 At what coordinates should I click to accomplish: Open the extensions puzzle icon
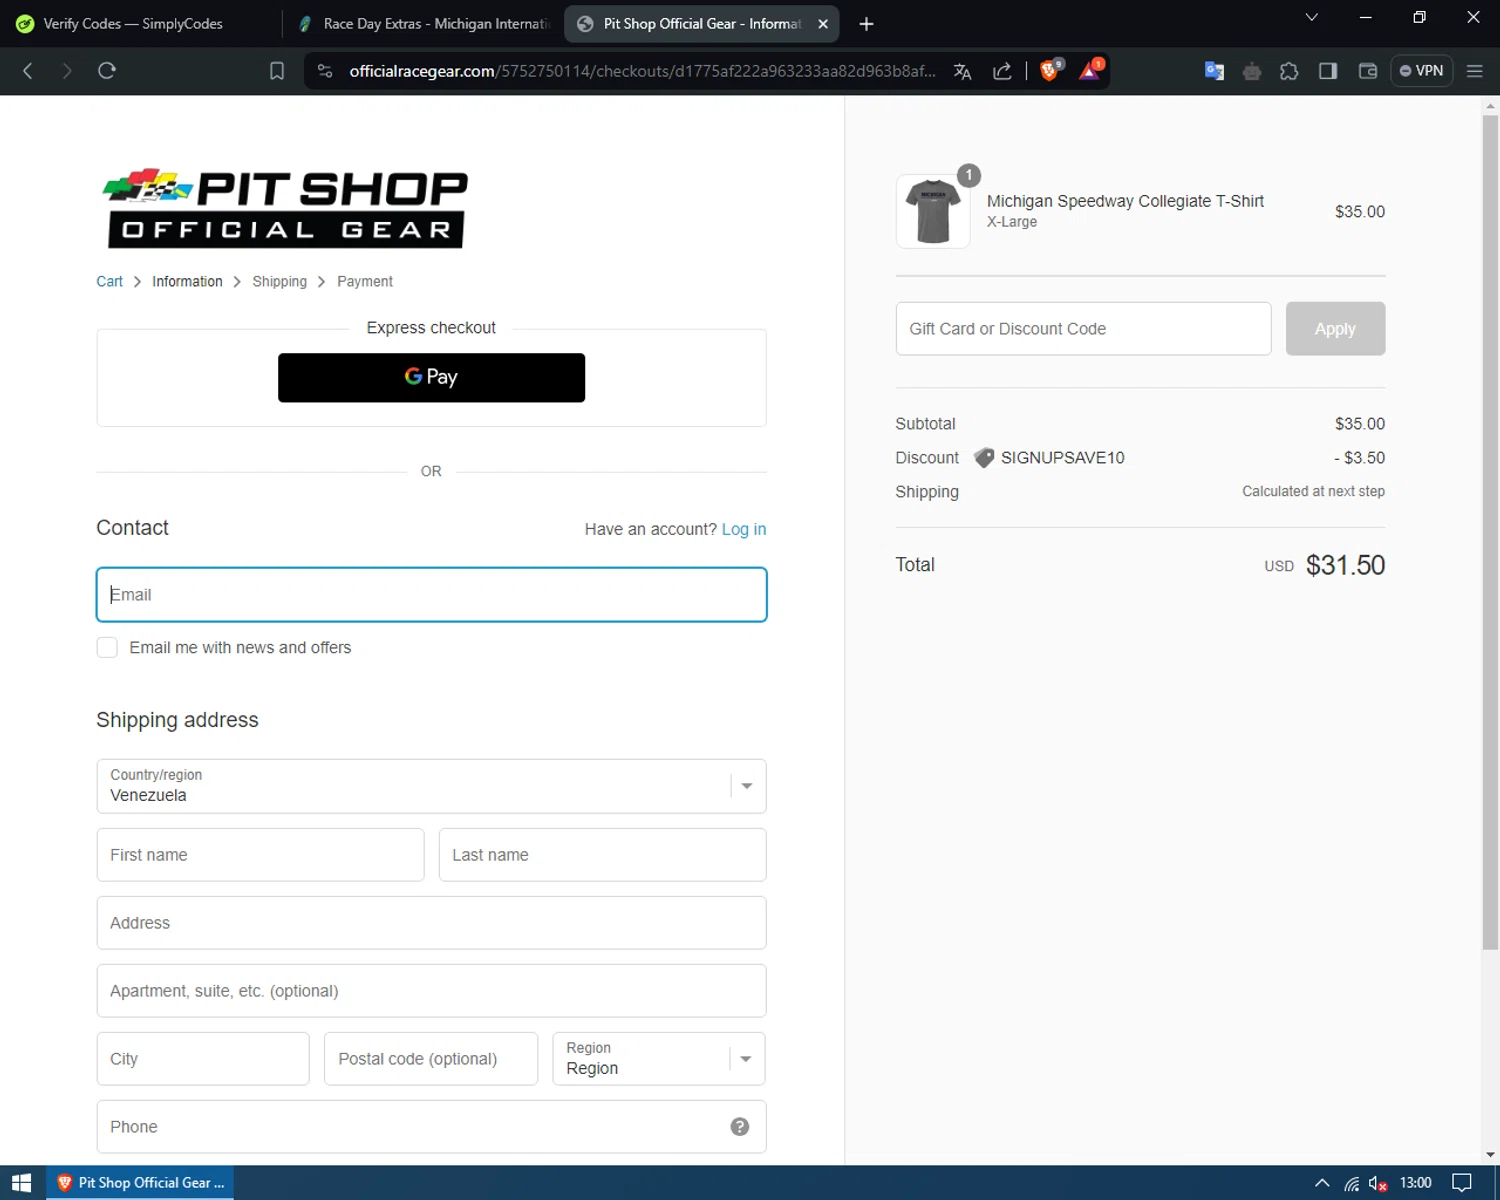(x=1290, y=71)
